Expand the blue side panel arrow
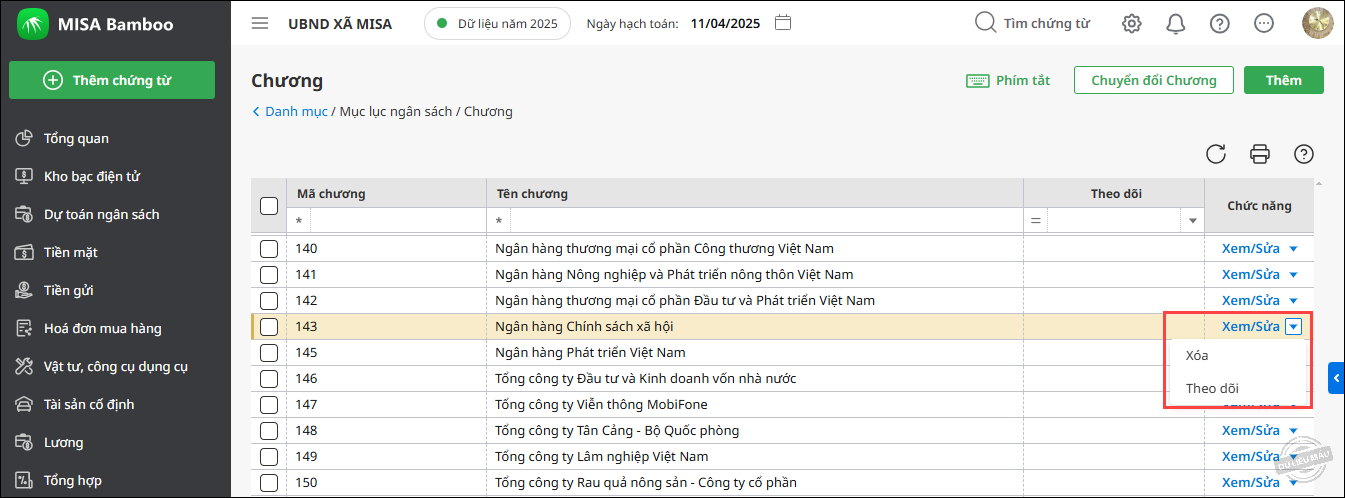The width and height of the screenshot is (1345, 498). [1336, 378]
